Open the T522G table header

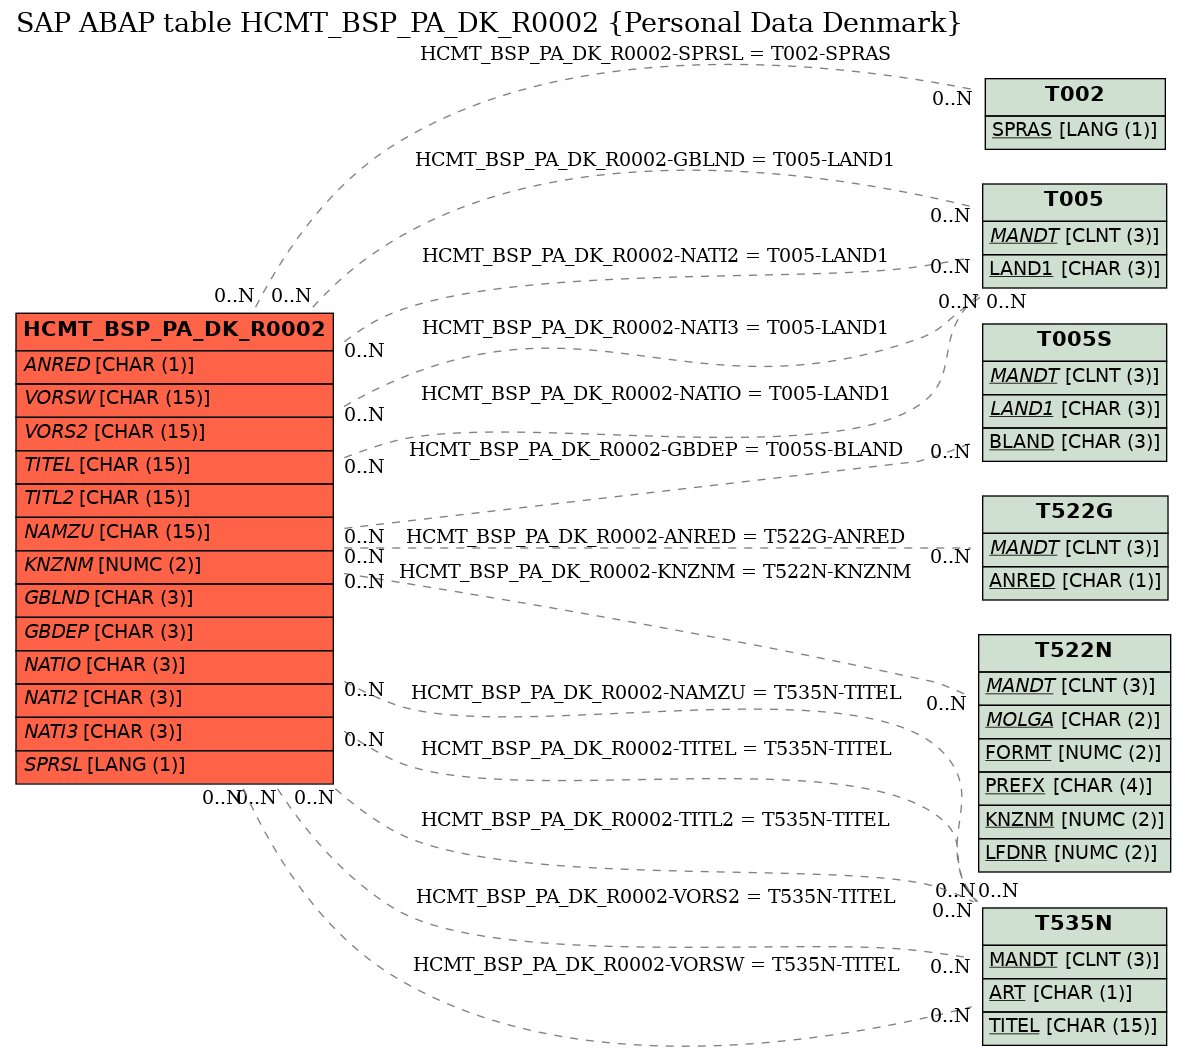pyautogui.click(x=1075, y=514)
